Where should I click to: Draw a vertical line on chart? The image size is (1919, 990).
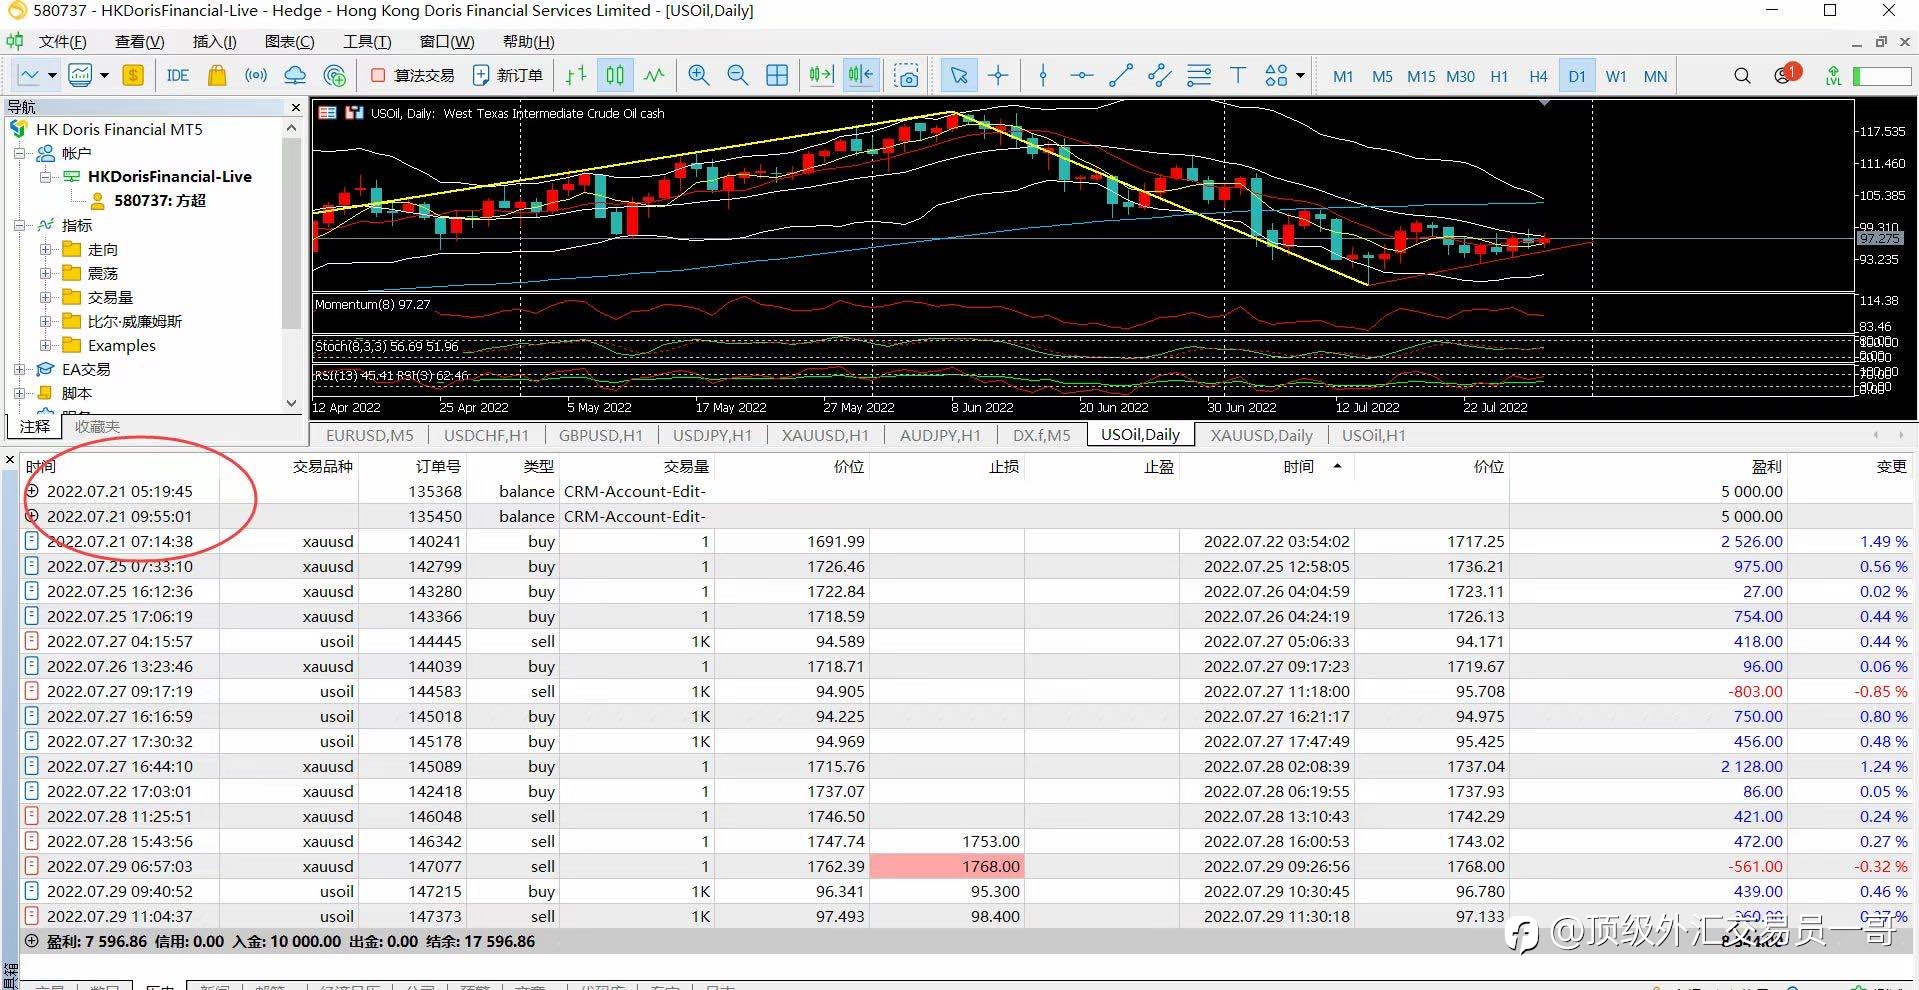[1043, 75]
